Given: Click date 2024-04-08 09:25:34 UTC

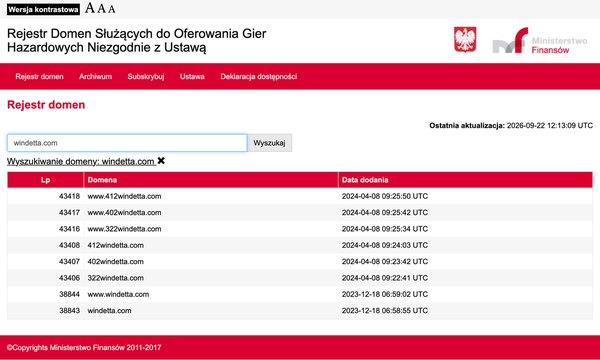Looking at the screenshot, I should point(385,229).
